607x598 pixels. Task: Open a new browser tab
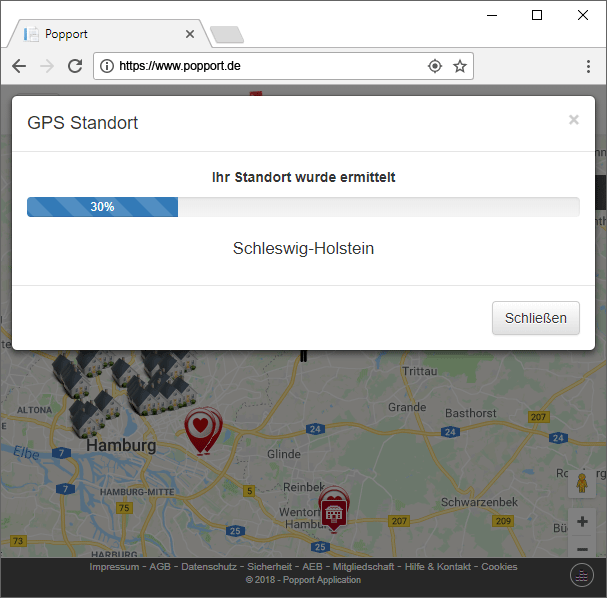pyautogui.click(x=227, y=35)
